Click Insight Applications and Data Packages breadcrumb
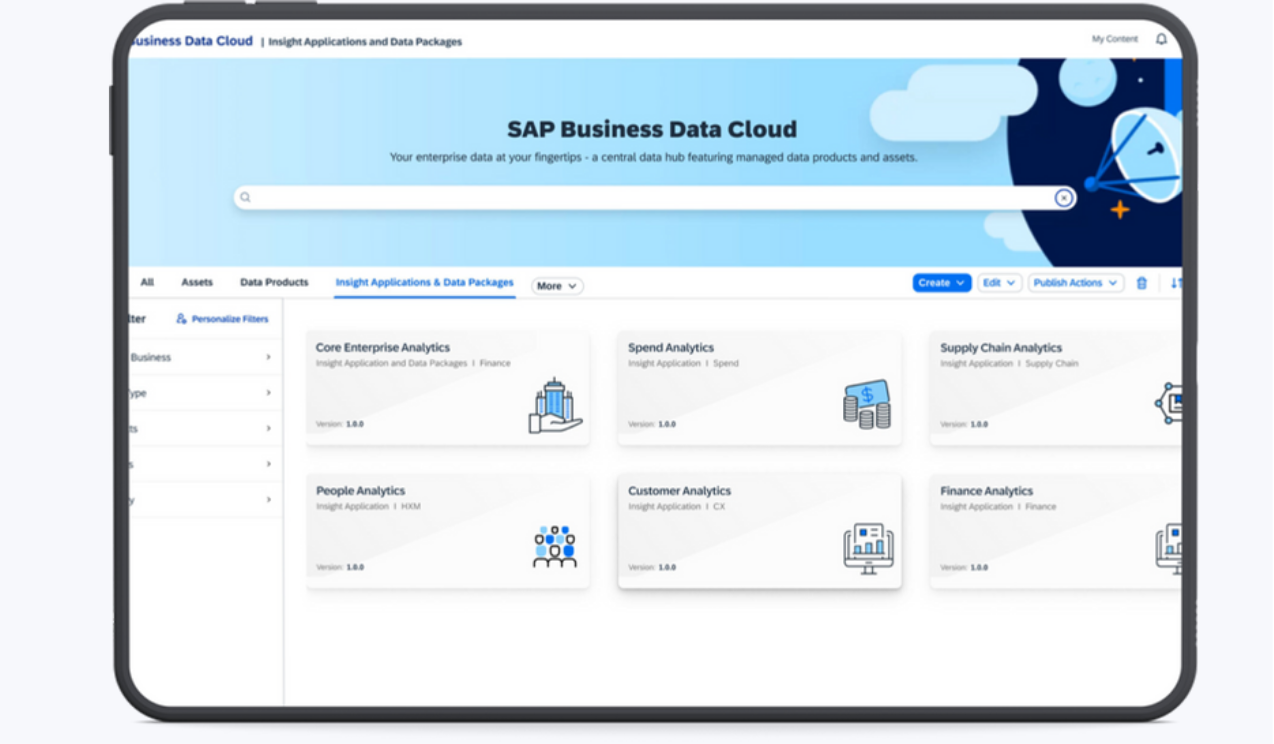 [x=365, y=42]
